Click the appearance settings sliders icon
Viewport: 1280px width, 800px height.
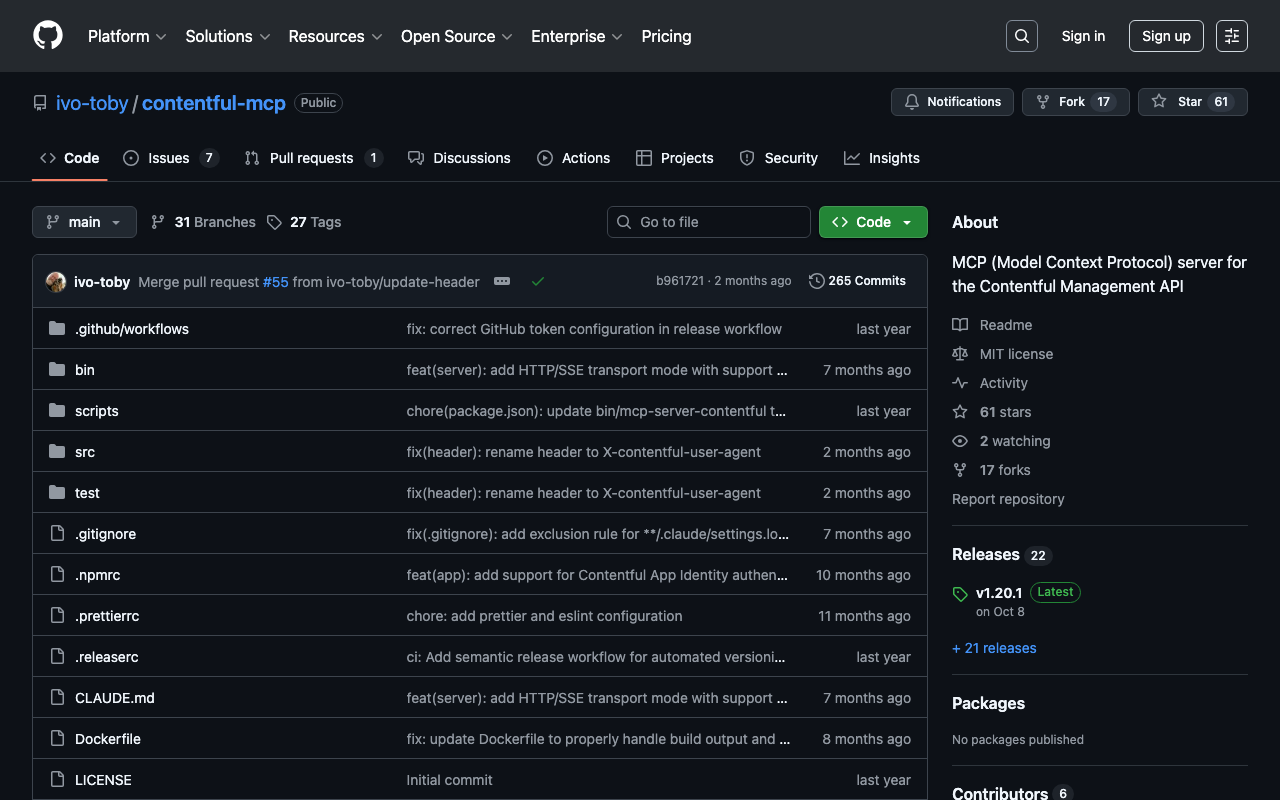click(1232, 36)
